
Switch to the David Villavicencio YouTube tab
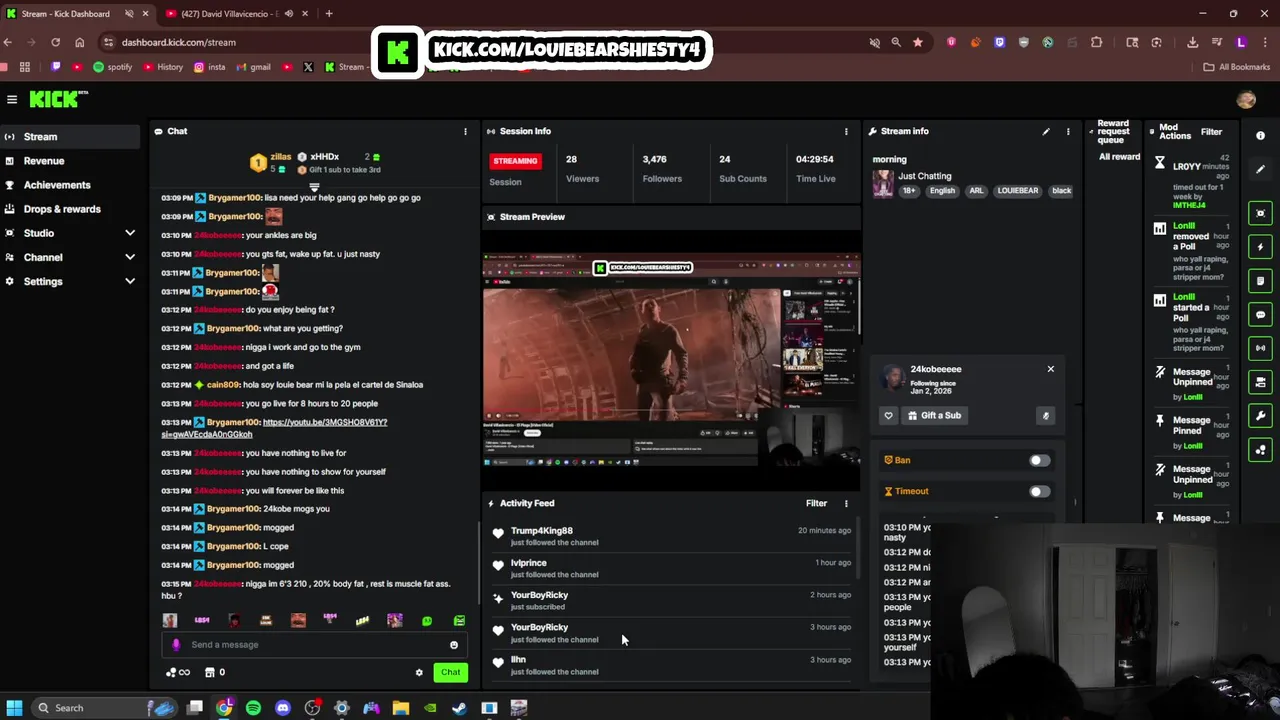(234, 14)
